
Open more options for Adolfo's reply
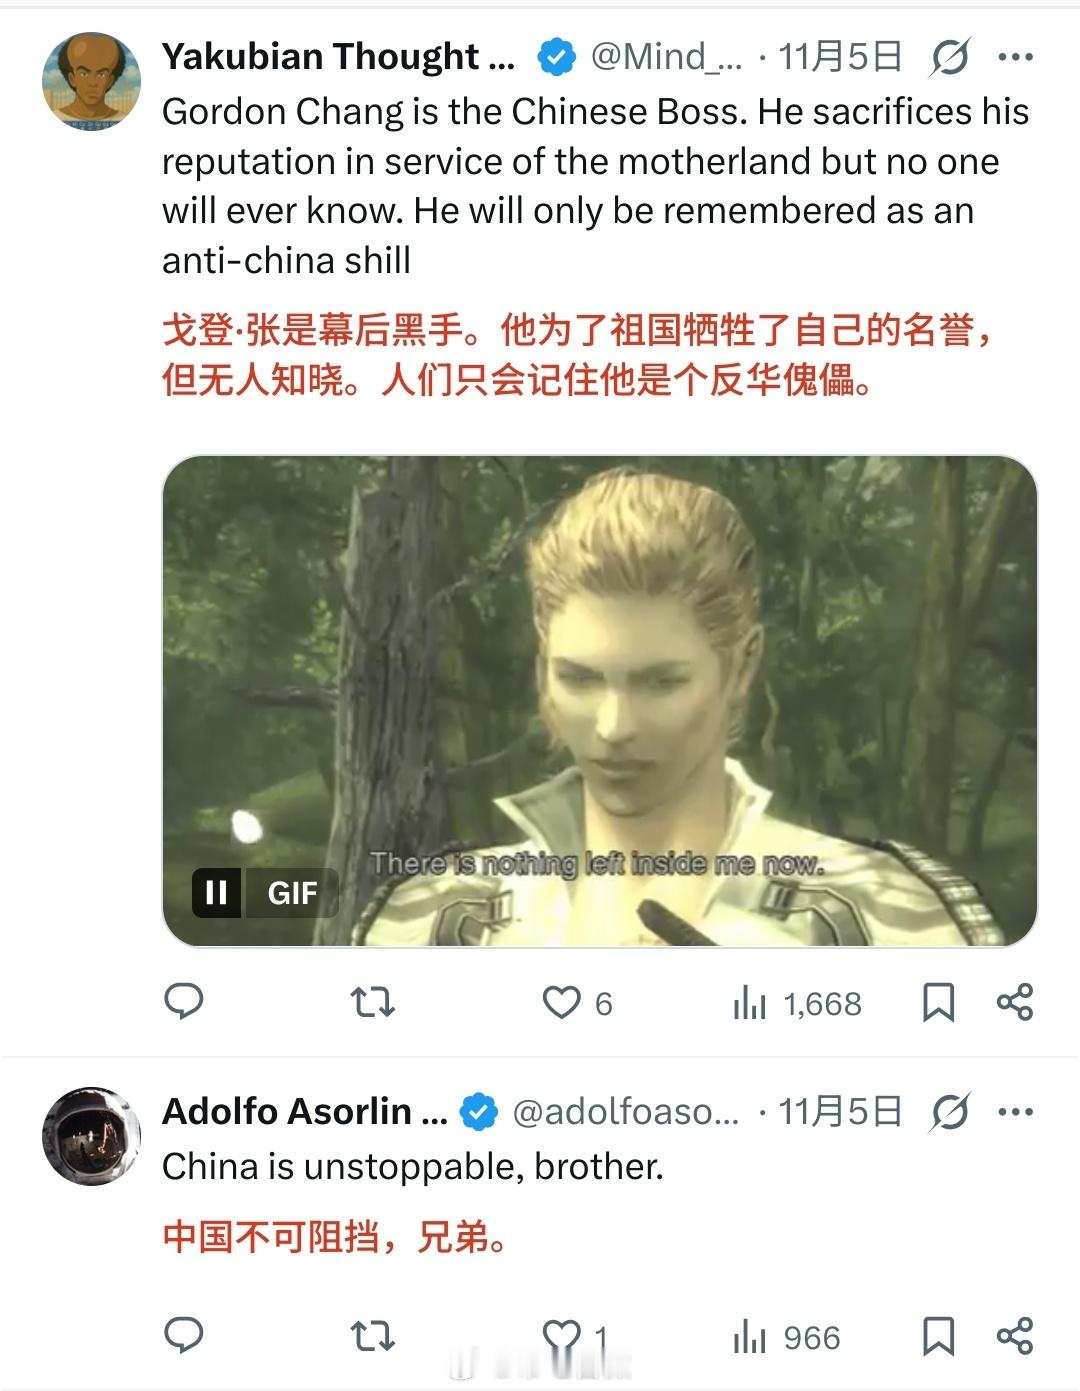1015,1112
